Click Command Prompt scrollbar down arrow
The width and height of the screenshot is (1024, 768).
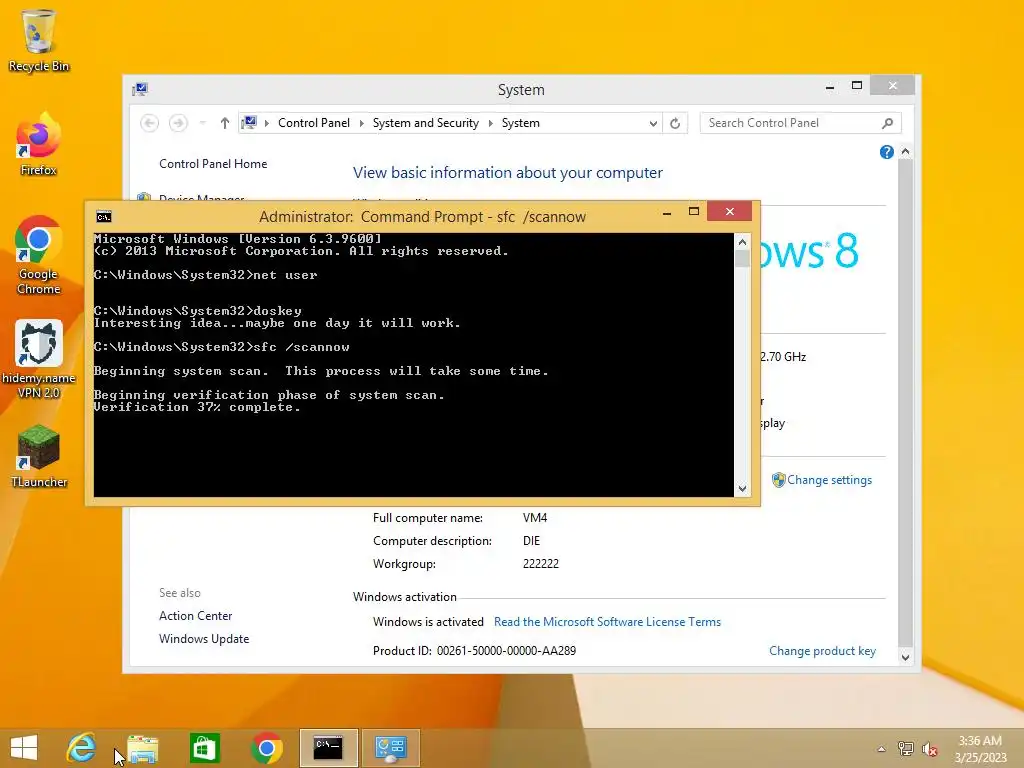click(x=742, y=488)
